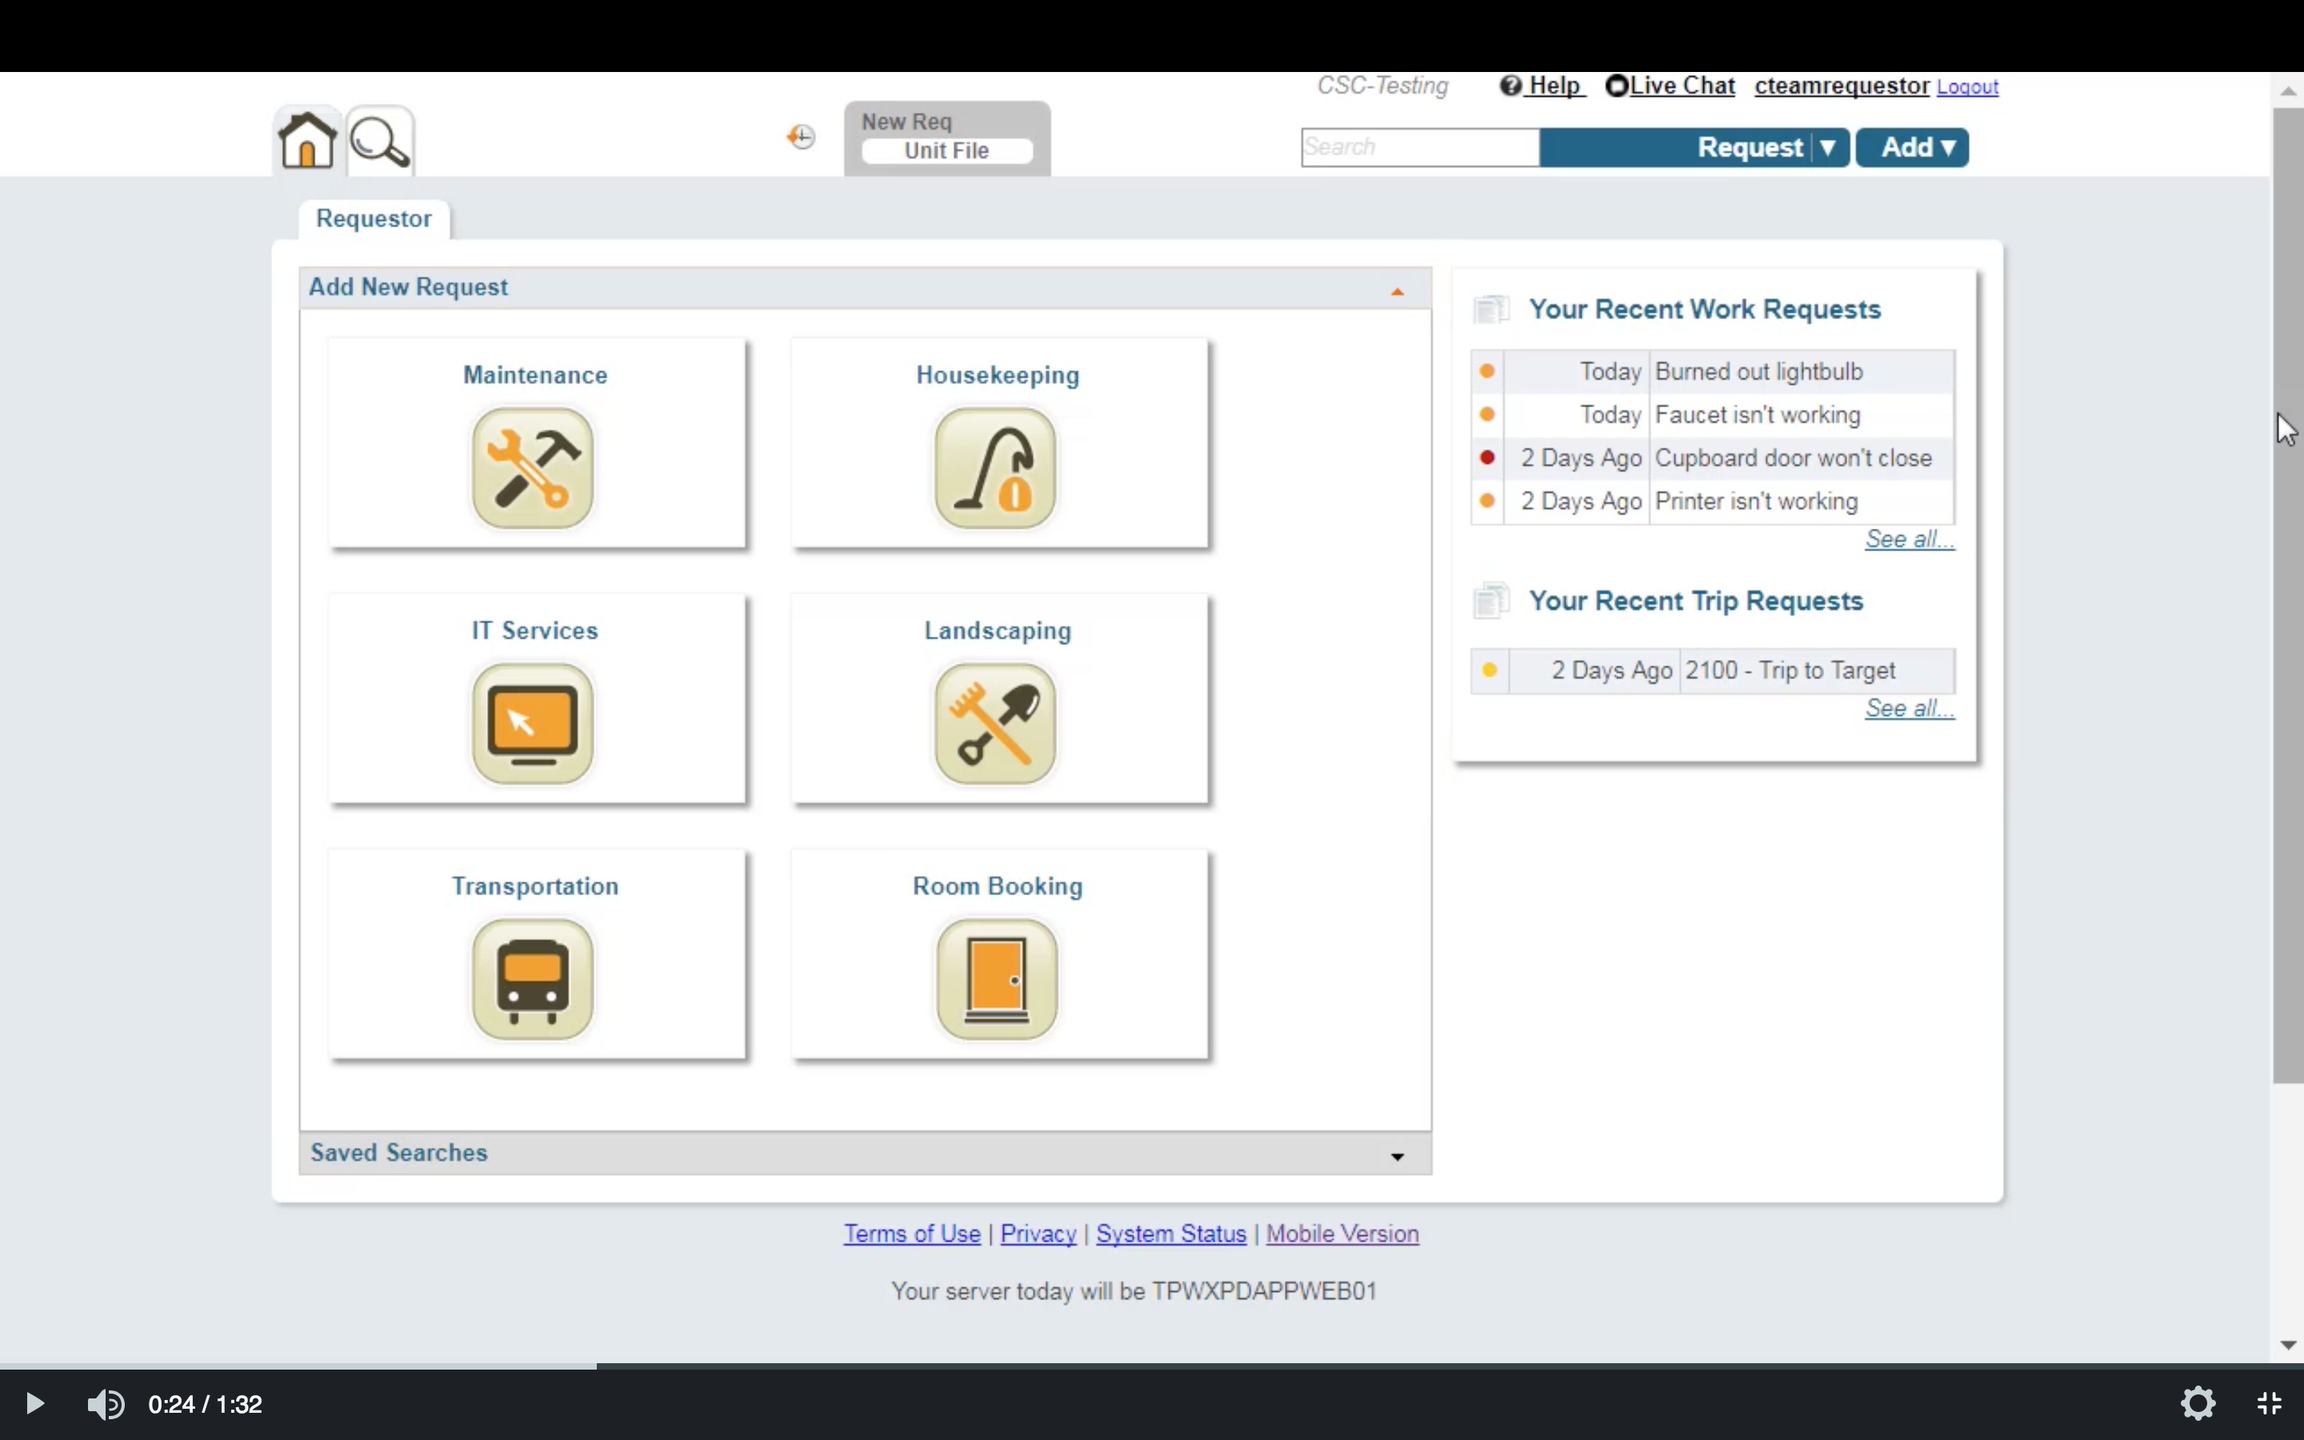This screenshot has width=2304, height=1440.
Task: Open the IT Services monitor icon
Action: tap(533, 724)
